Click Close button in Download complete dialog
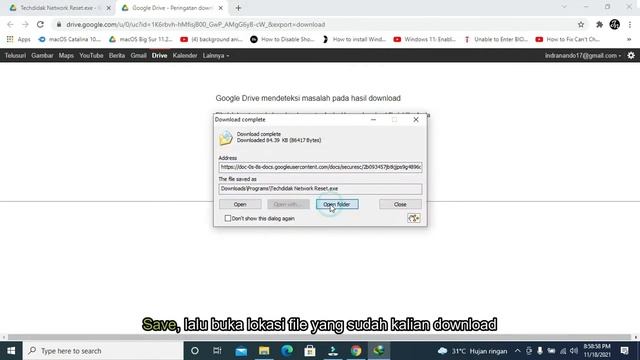640x360 pixels. click(x=400, y=204)
